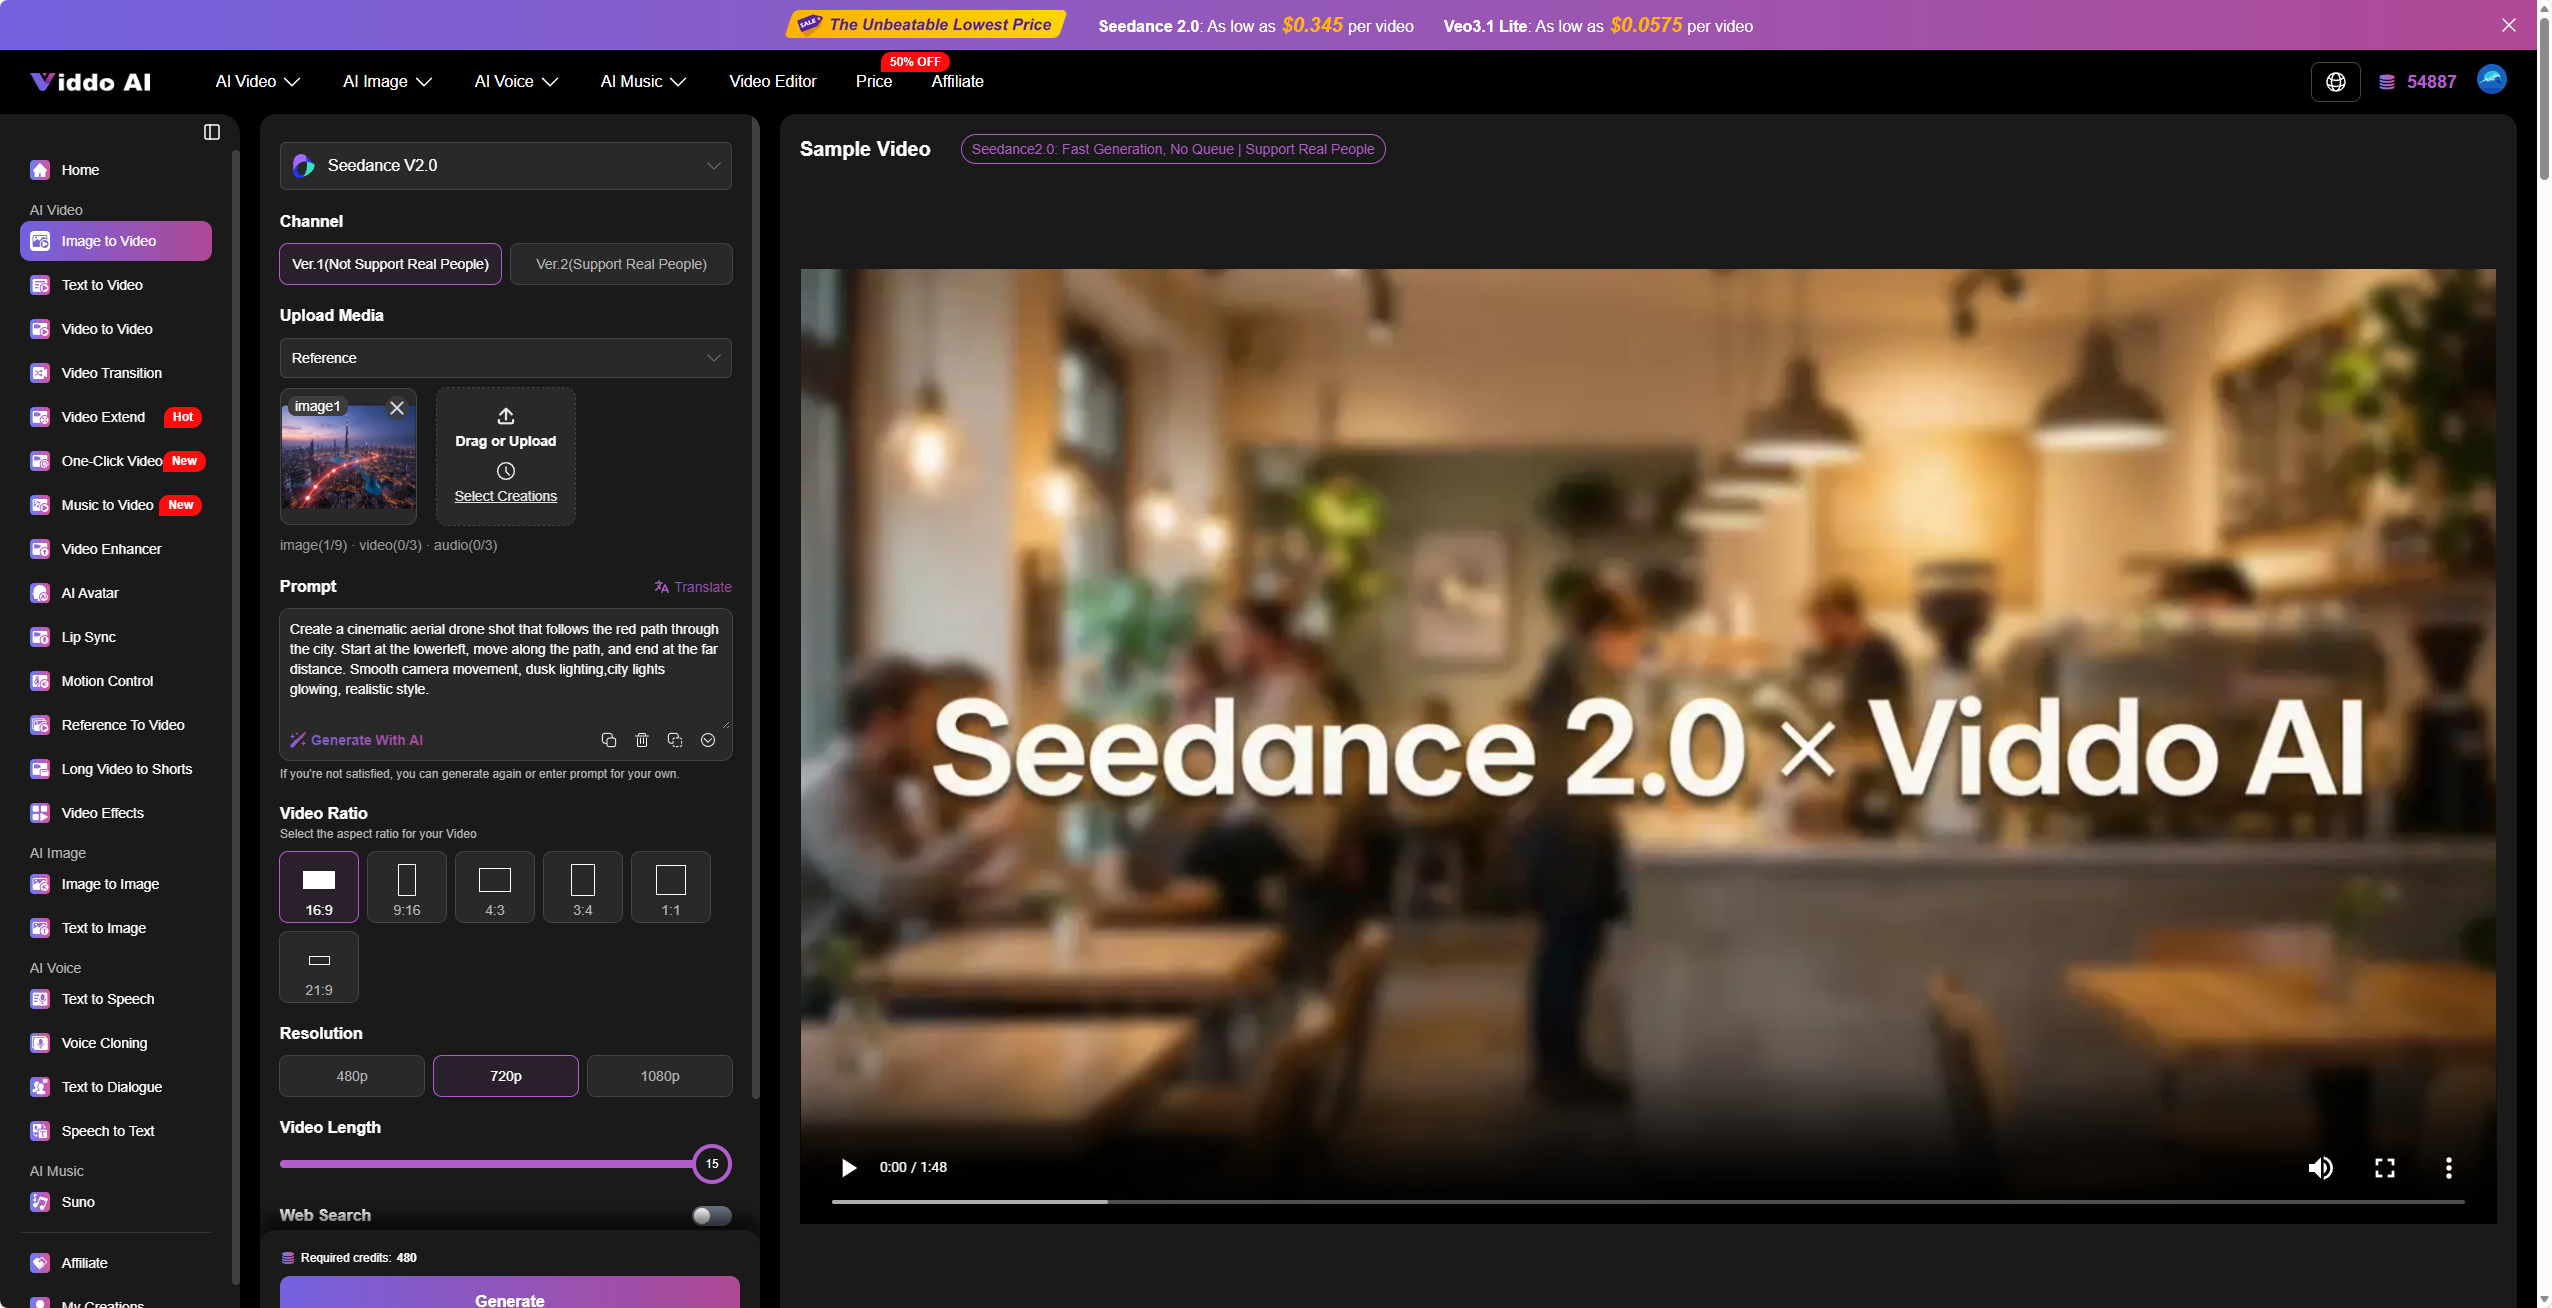Screen dimensions: 2552x1308
Task: Delete the prompt with trash icon
Action: [x=642, y=740]
